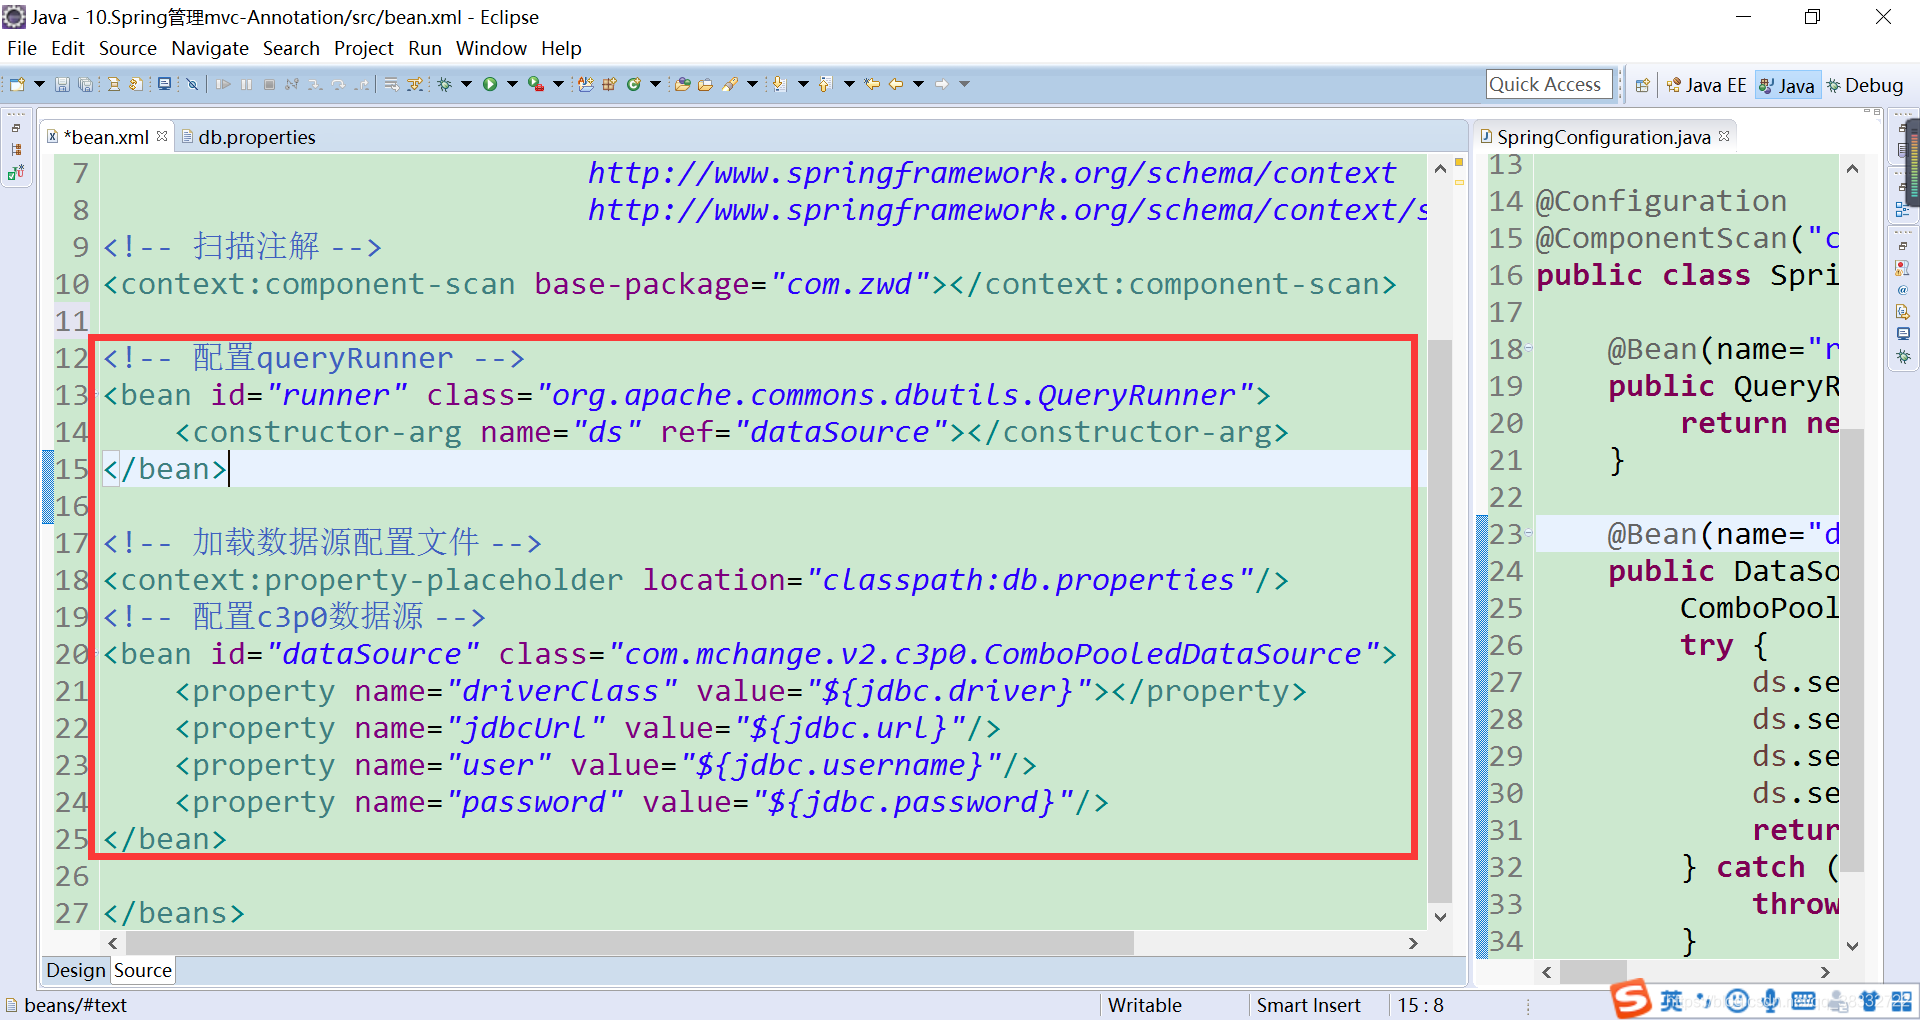This screenshot has width=1920, height=1020.
Task: Open the Back history dropdown arrow
Action: point(918,84)
